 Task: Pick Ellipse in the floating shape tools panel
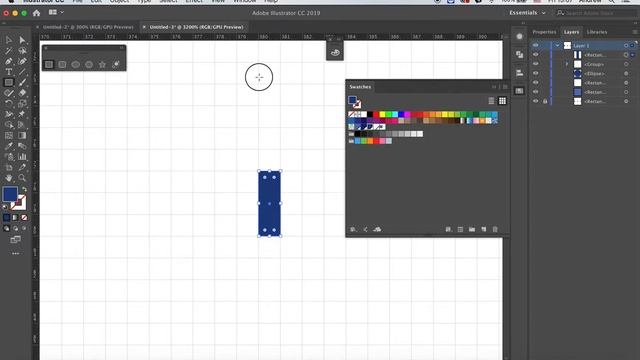pos(76,64)
